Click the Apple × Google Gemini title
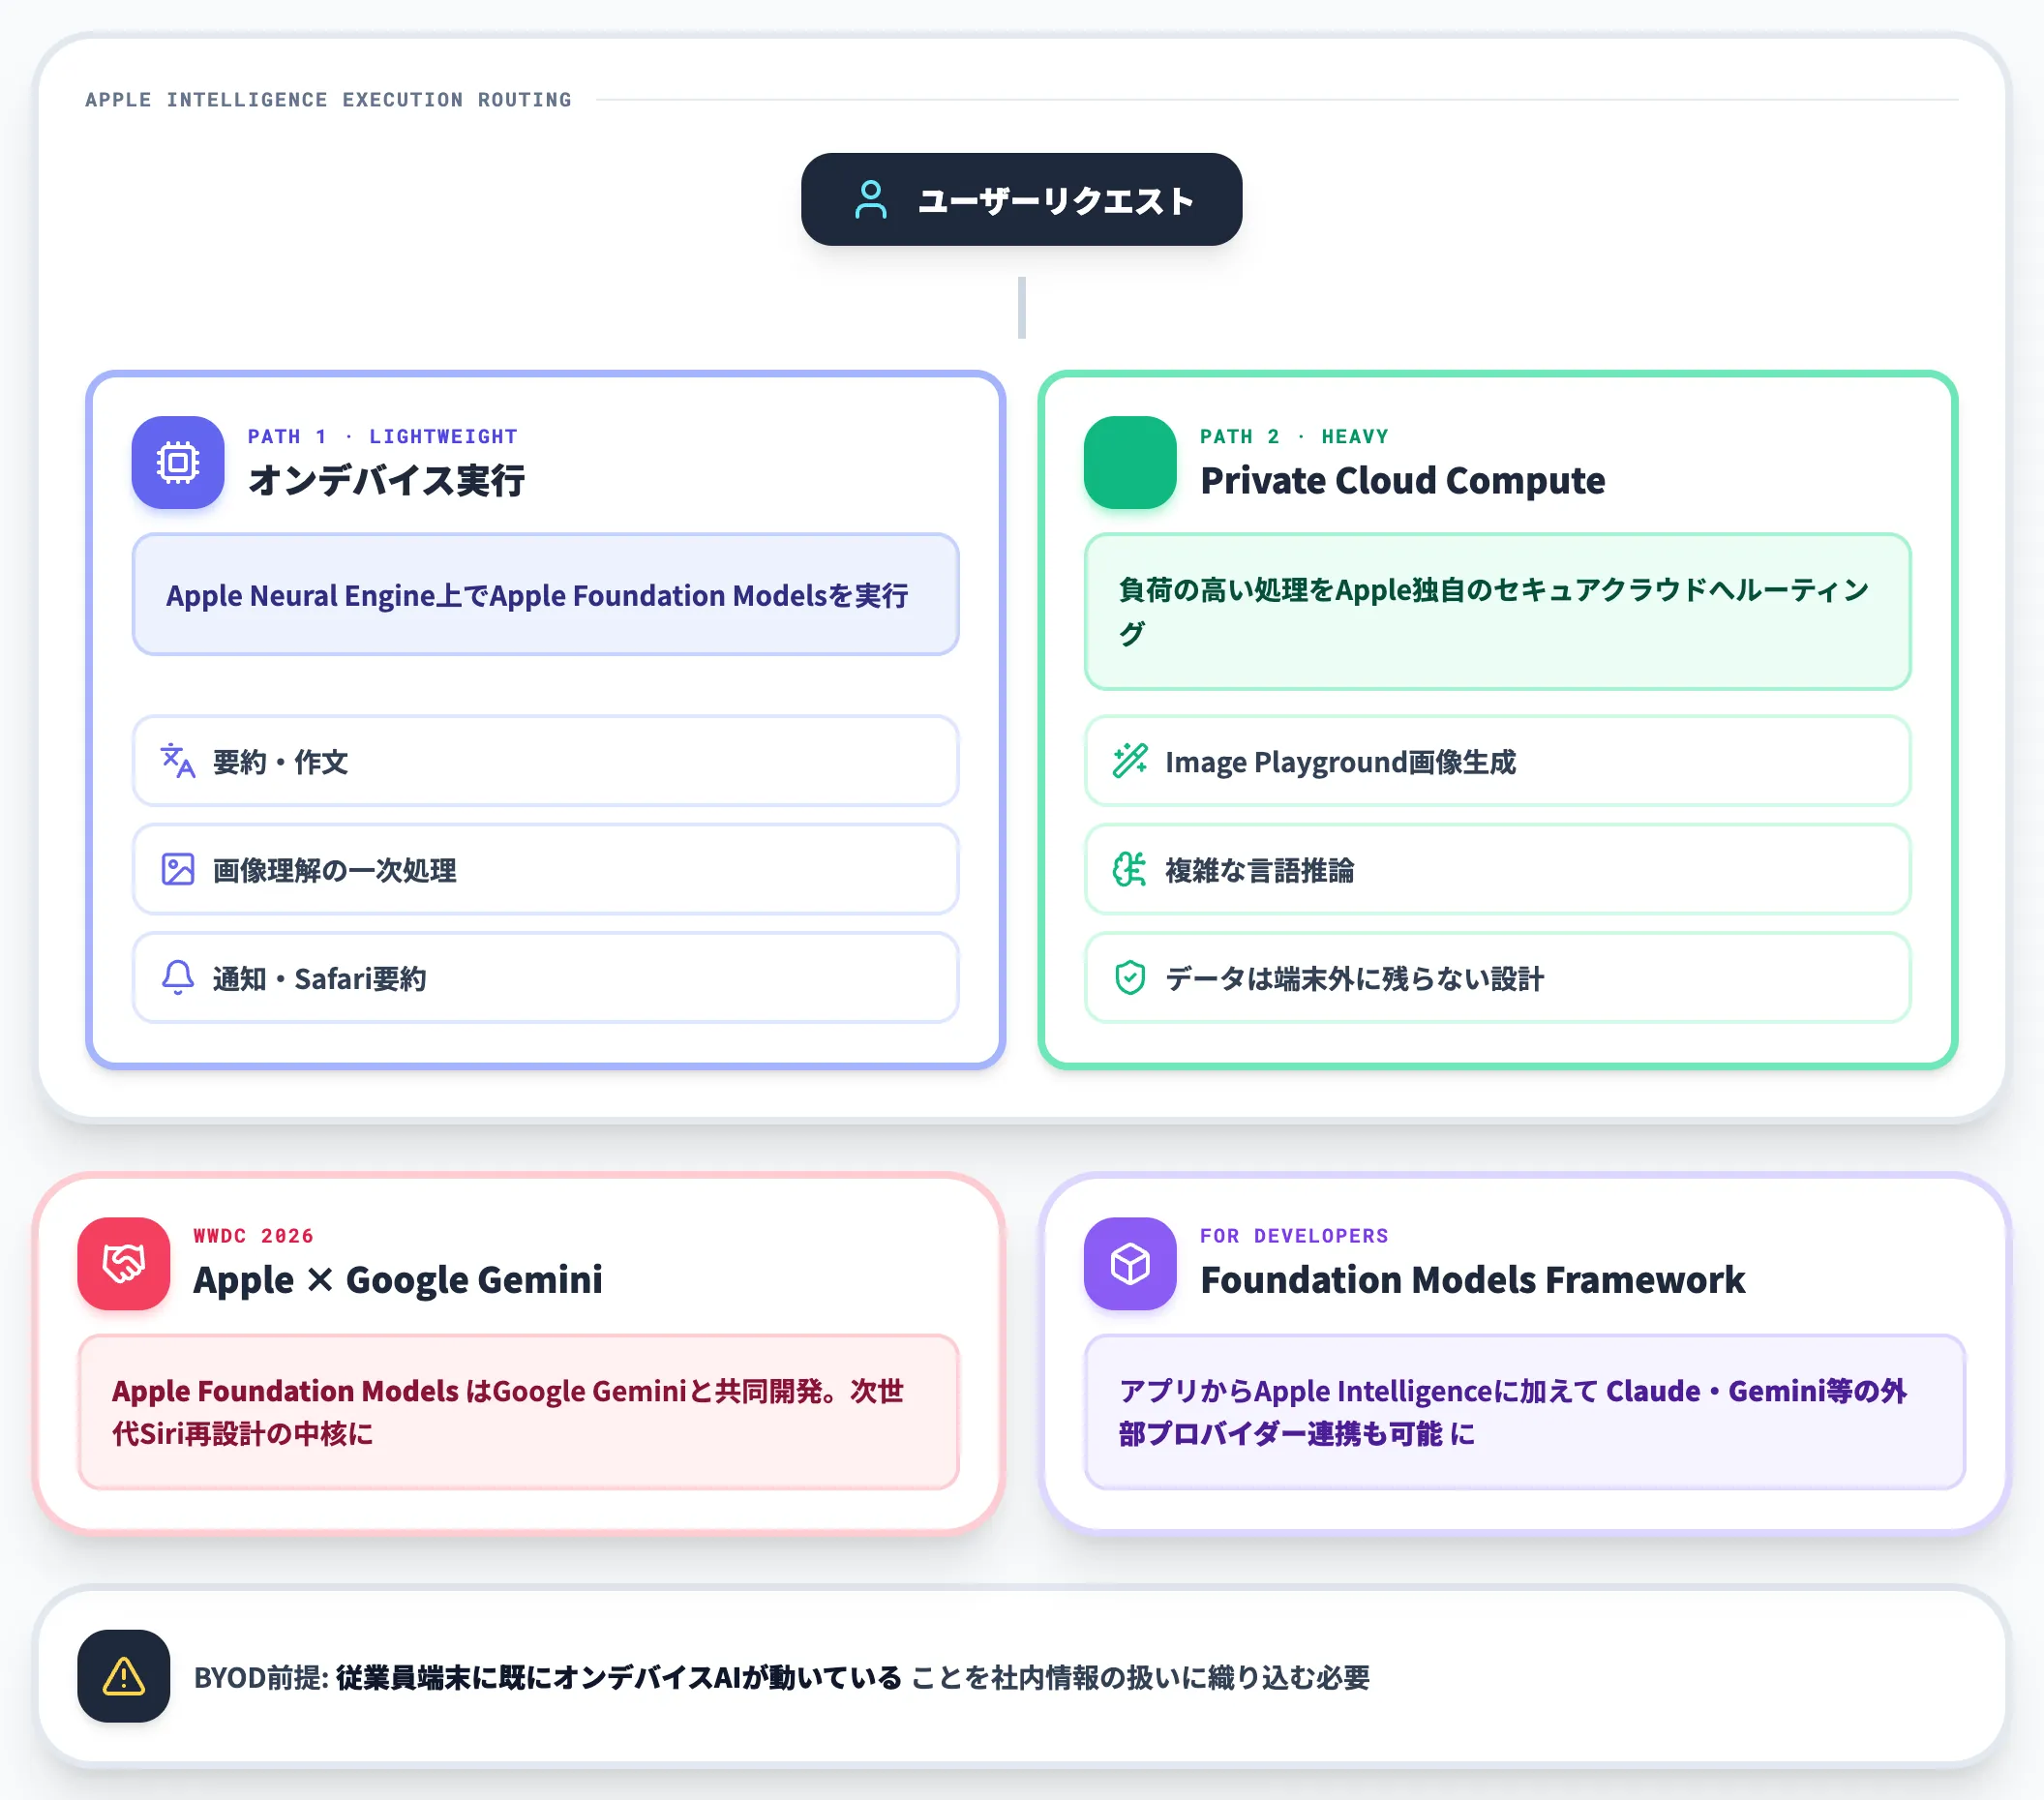2044x1800 pixels. point(398,1280)
